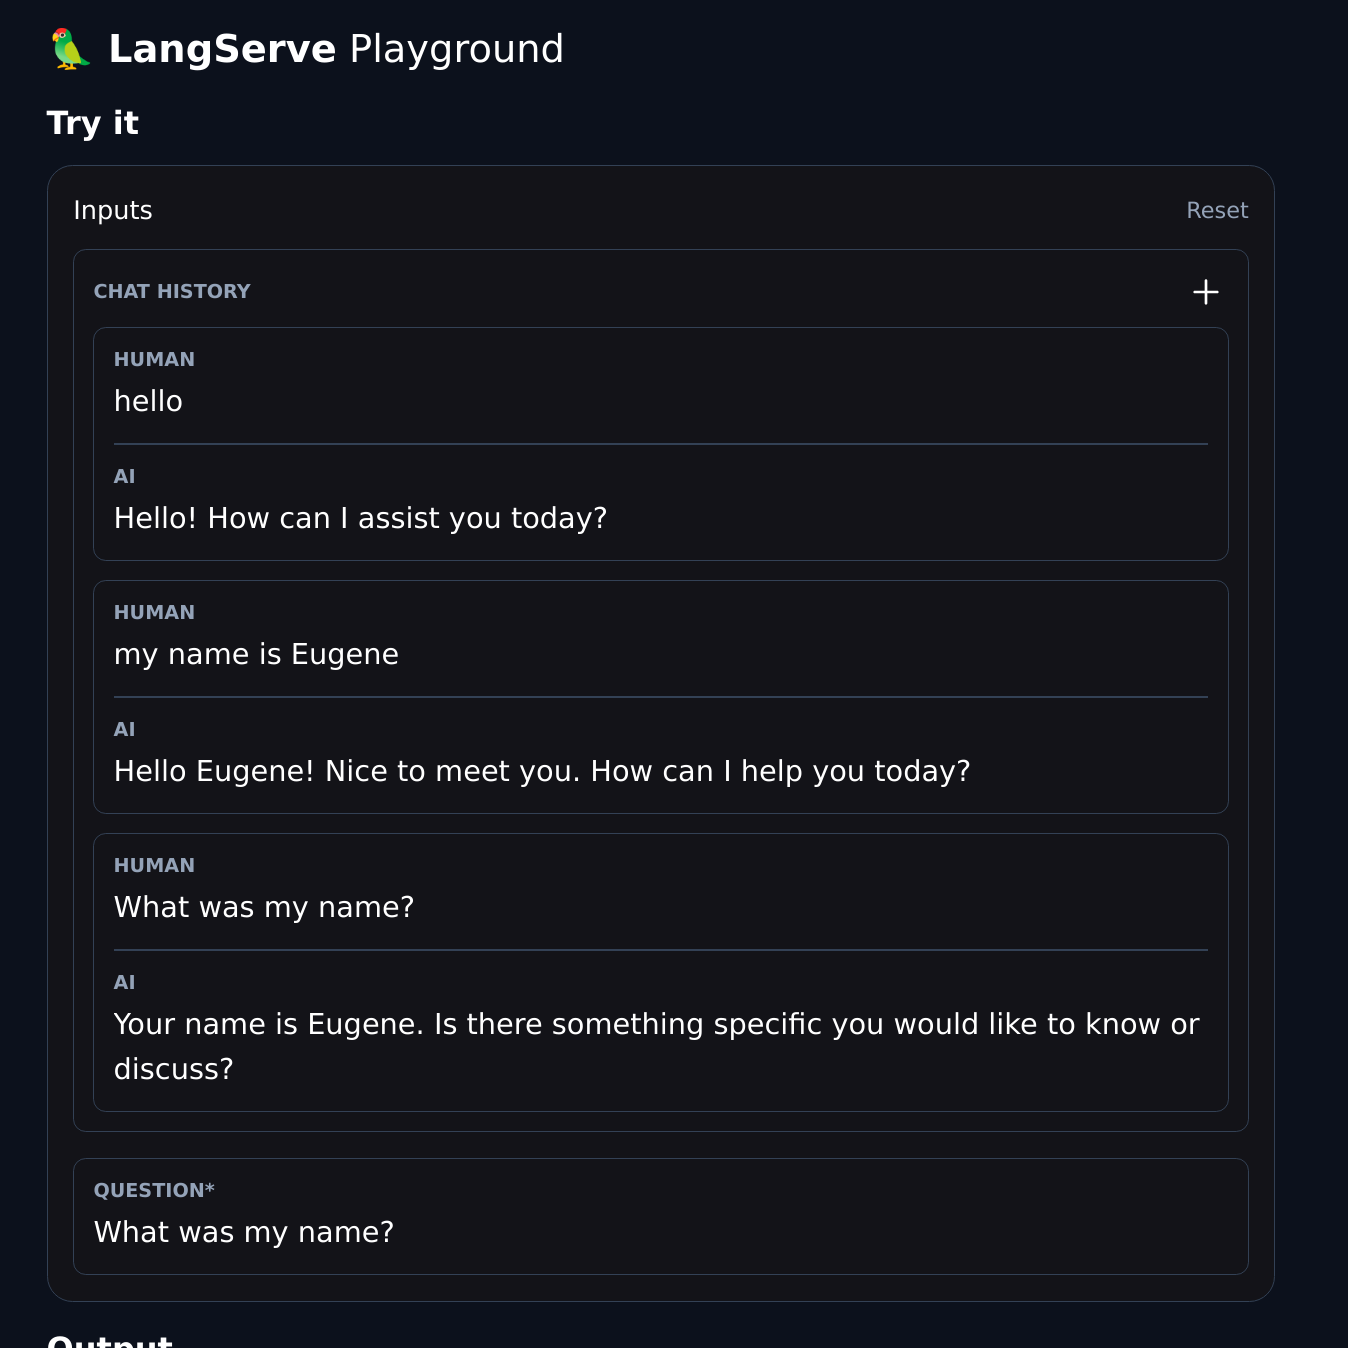Click the plus icon to add a chat message
The height and width of the screenshot is (1348, 1348).
(1205, 292)
